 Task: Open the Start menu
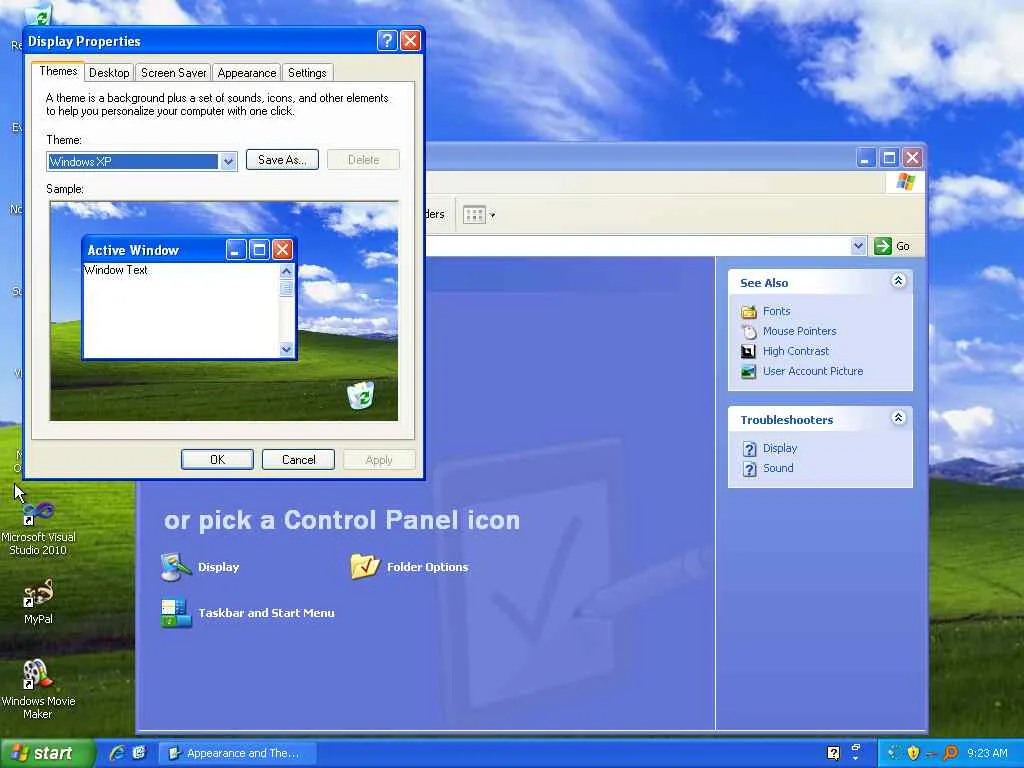pyautogui.click(x=46, y=753)
